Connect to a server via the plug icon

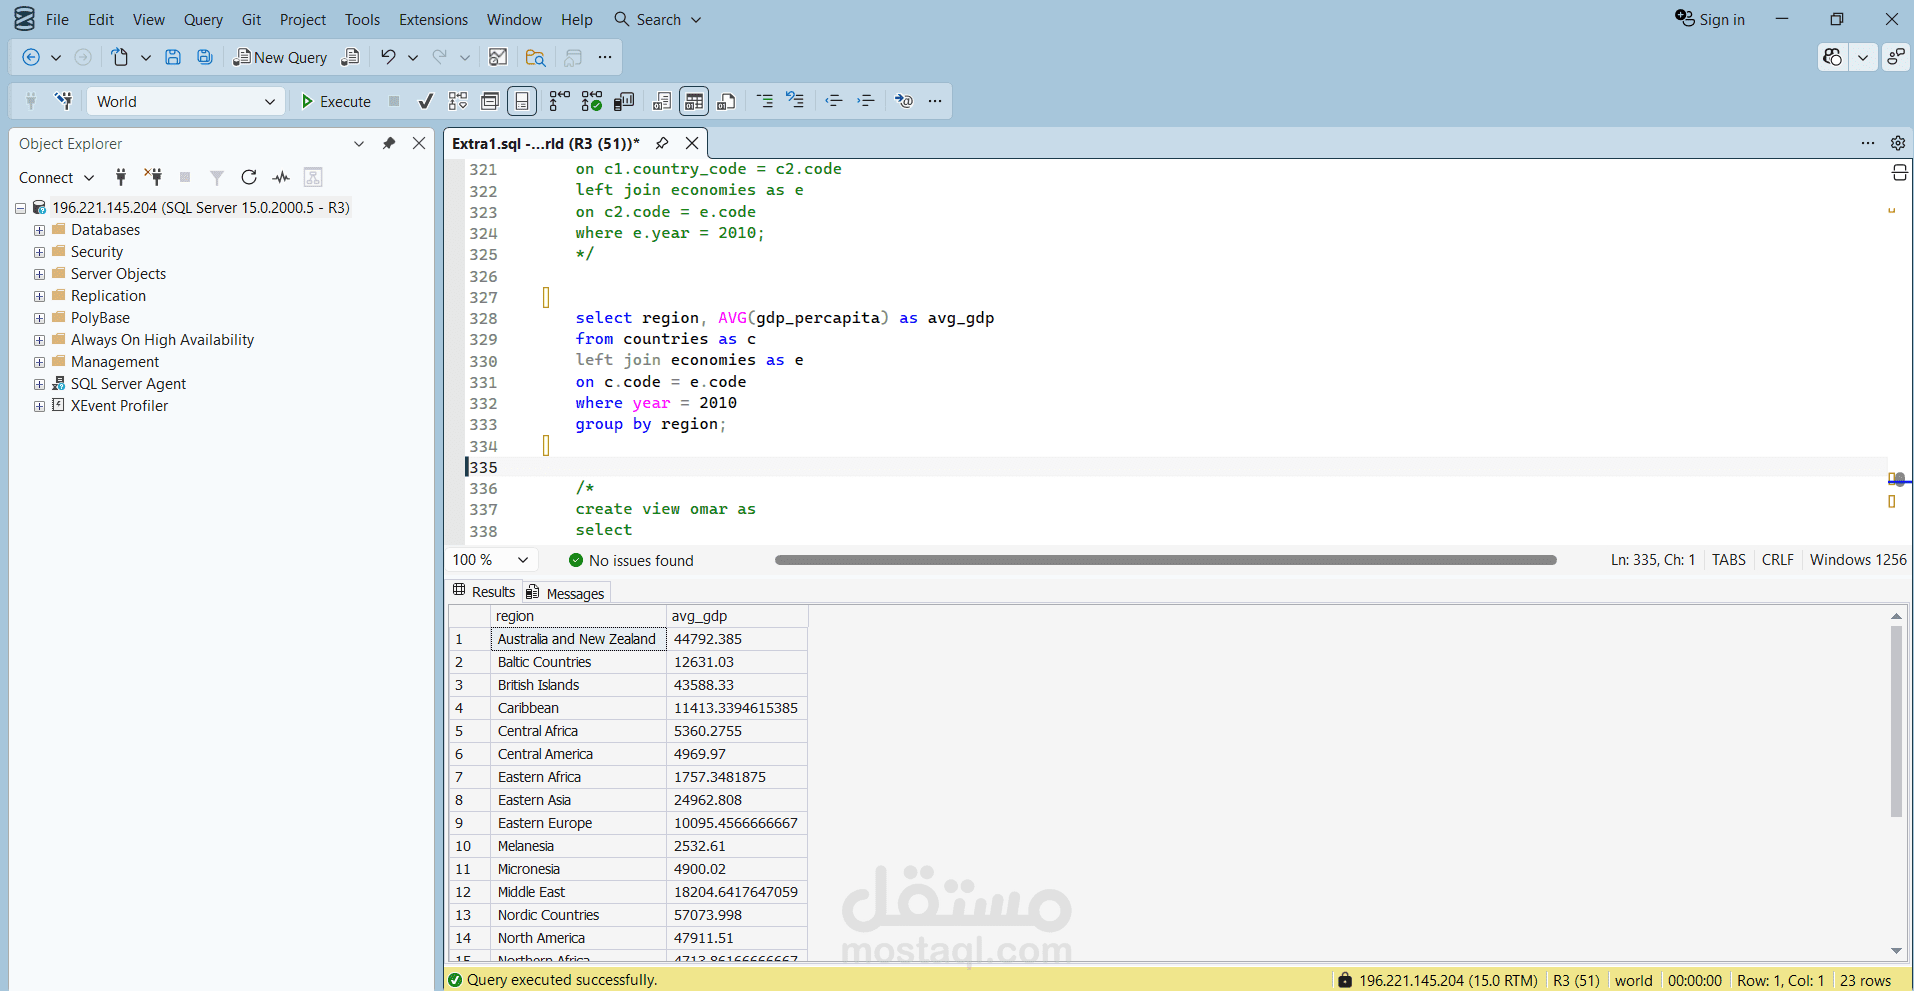[120, 177]
